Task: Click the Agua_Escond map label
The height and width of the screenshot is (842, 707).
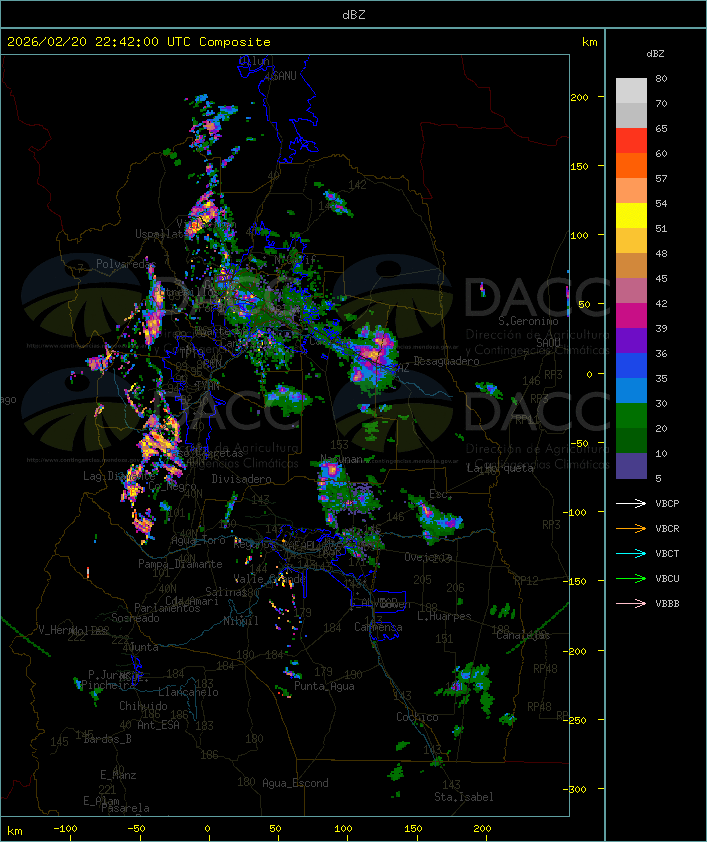Action: pos(295,783)
